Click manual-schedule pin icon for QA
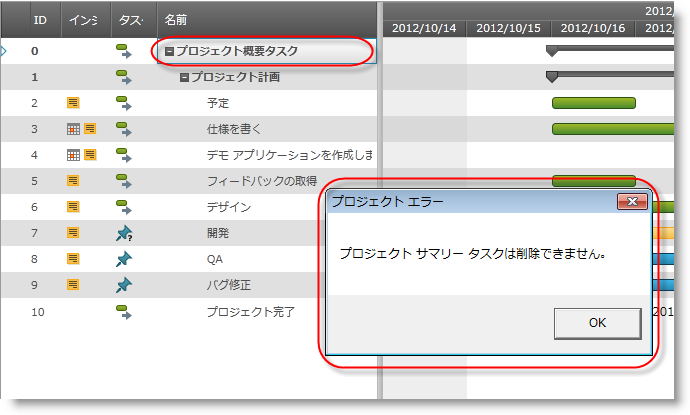690x415 pixels. [x=124, y=259]
